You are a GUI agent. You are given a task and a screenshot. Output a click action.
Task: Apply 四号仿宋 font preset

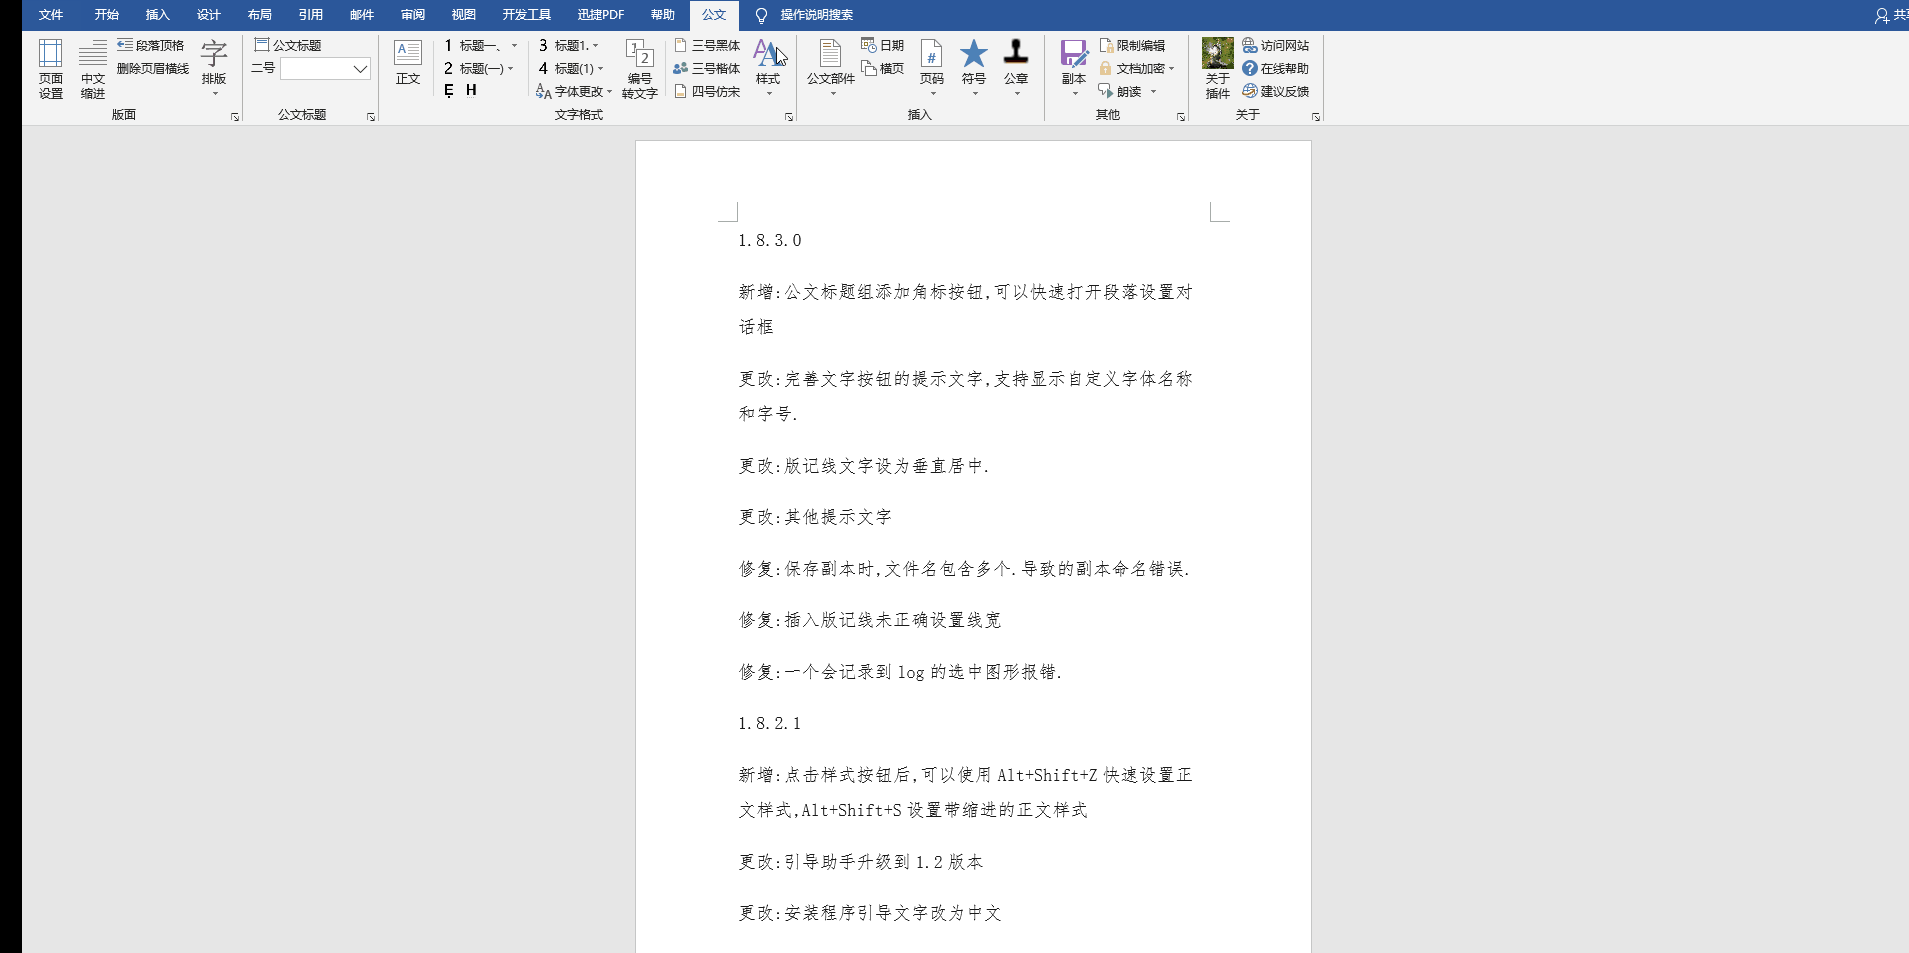pos(707,91)
